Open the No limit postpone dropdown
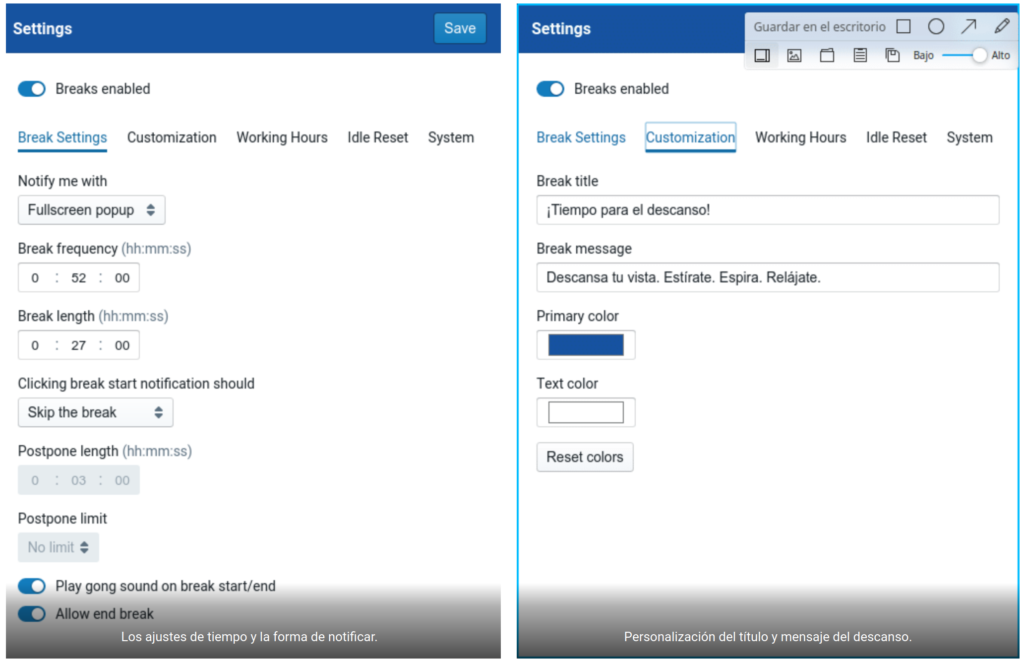Image resolution: width=1024 pixels, height=663 pixels. (58, 547)
